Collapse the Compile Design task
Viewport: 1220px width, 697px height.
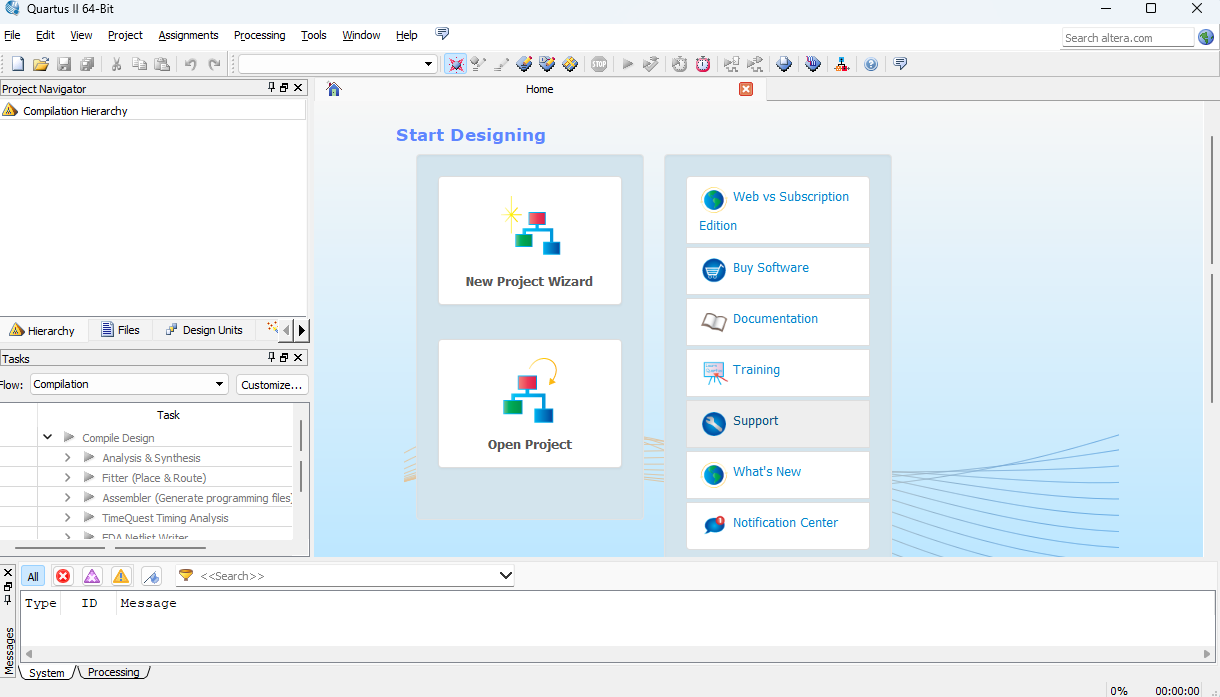click(x=48, y=438)
